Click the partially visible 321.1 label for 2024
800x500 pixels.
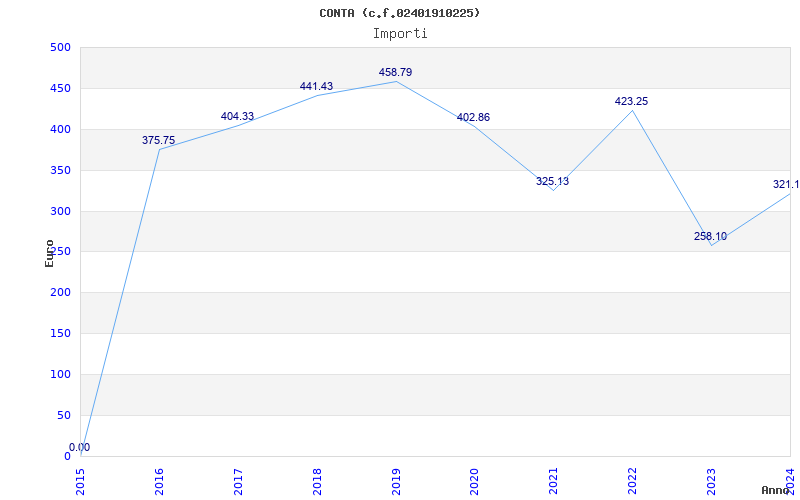(x=786, y=184)
